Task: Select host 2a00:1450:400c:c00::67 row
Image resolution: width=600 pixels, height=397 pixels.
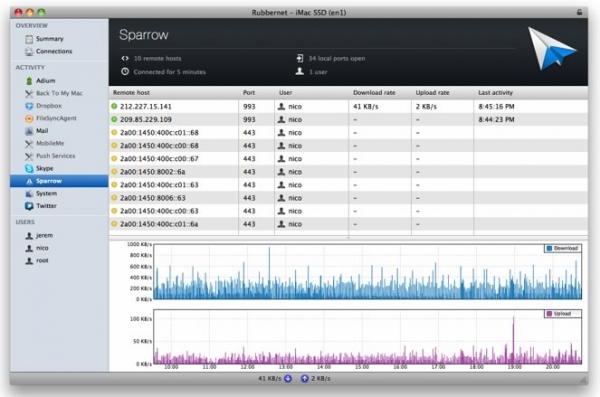Action: 348,158
